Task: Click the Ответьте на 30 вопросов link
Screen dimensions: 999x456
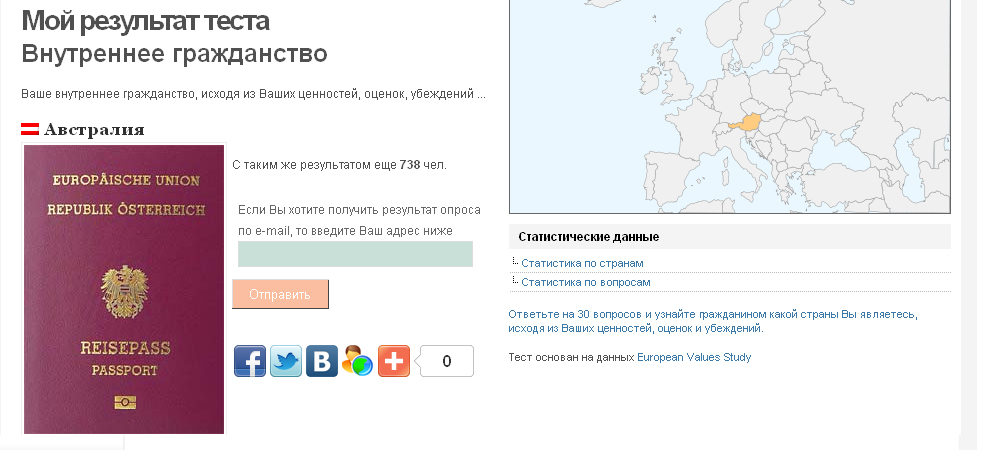Action: coord(711,314)
